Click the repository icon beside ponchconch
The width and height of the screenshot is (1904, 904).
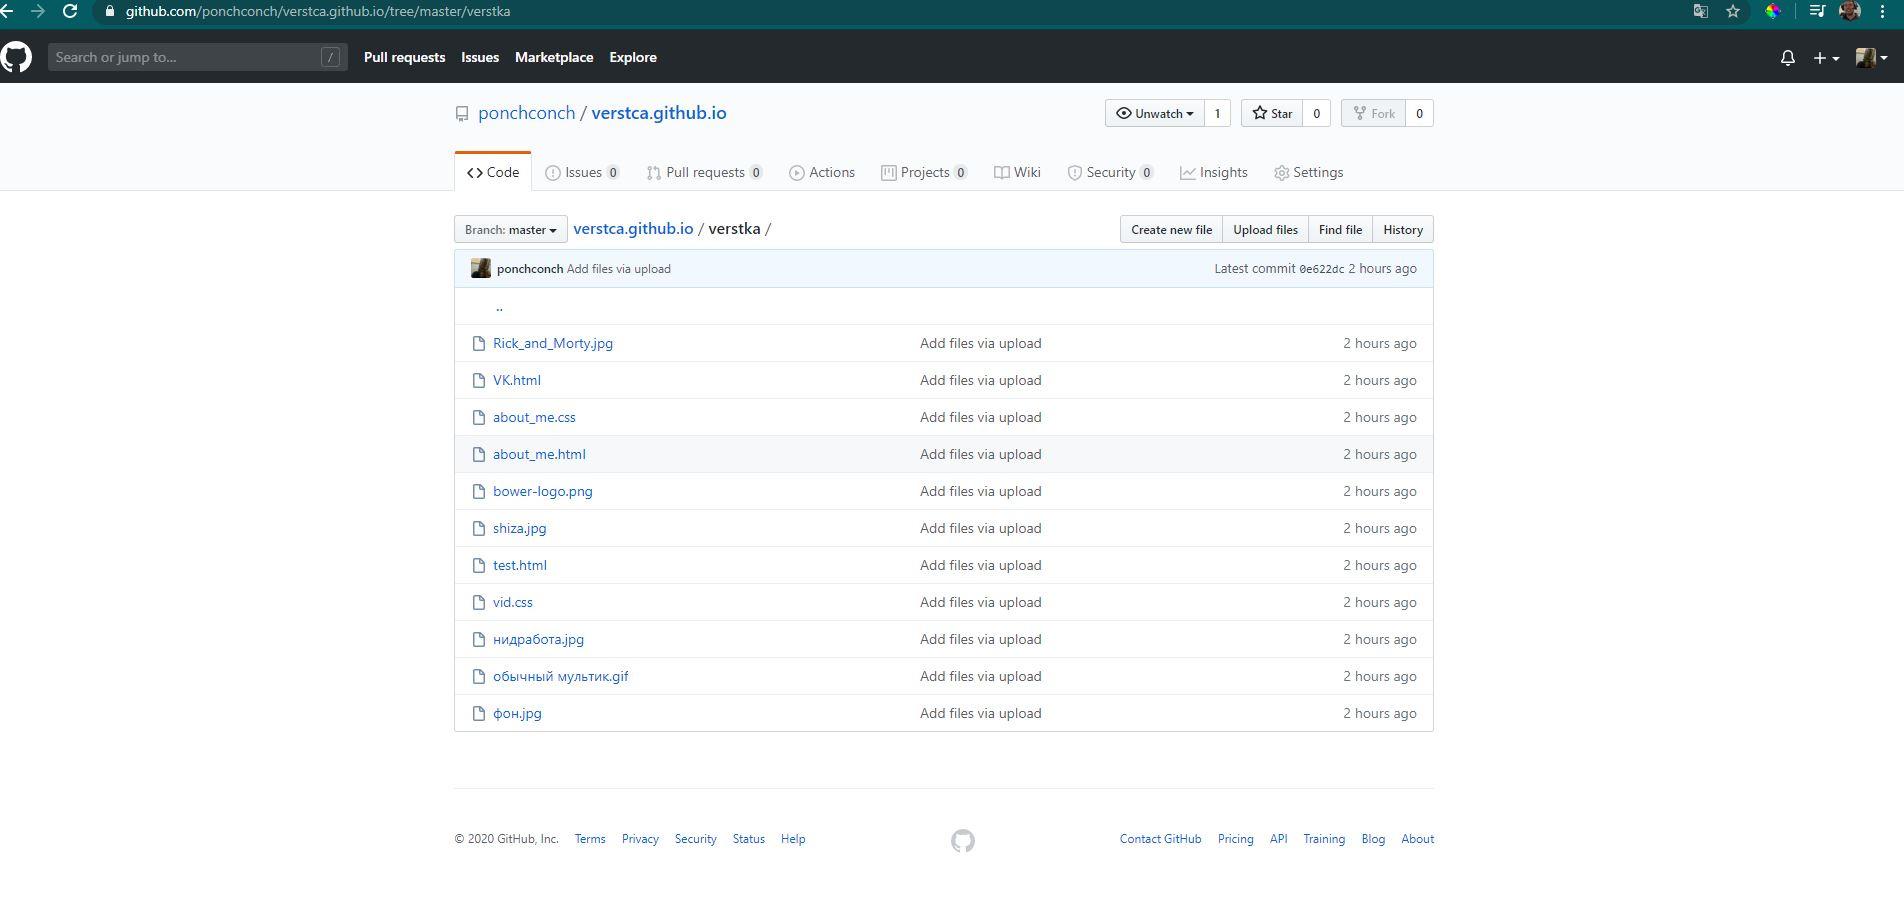click(462, 114)
